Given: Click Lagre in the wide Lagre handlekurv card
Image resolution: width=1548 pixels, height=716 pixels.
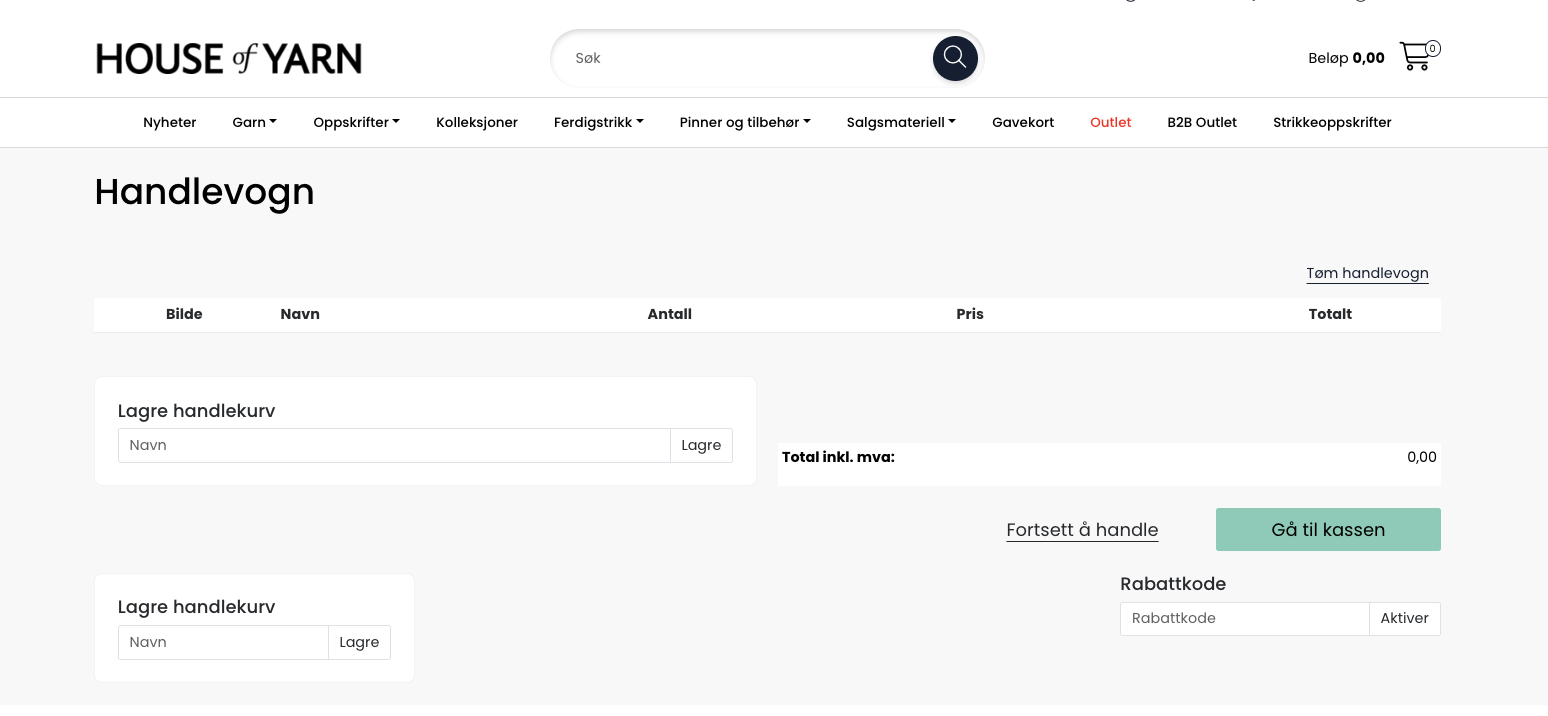Looking at the screenshot, I should [701, 445].
